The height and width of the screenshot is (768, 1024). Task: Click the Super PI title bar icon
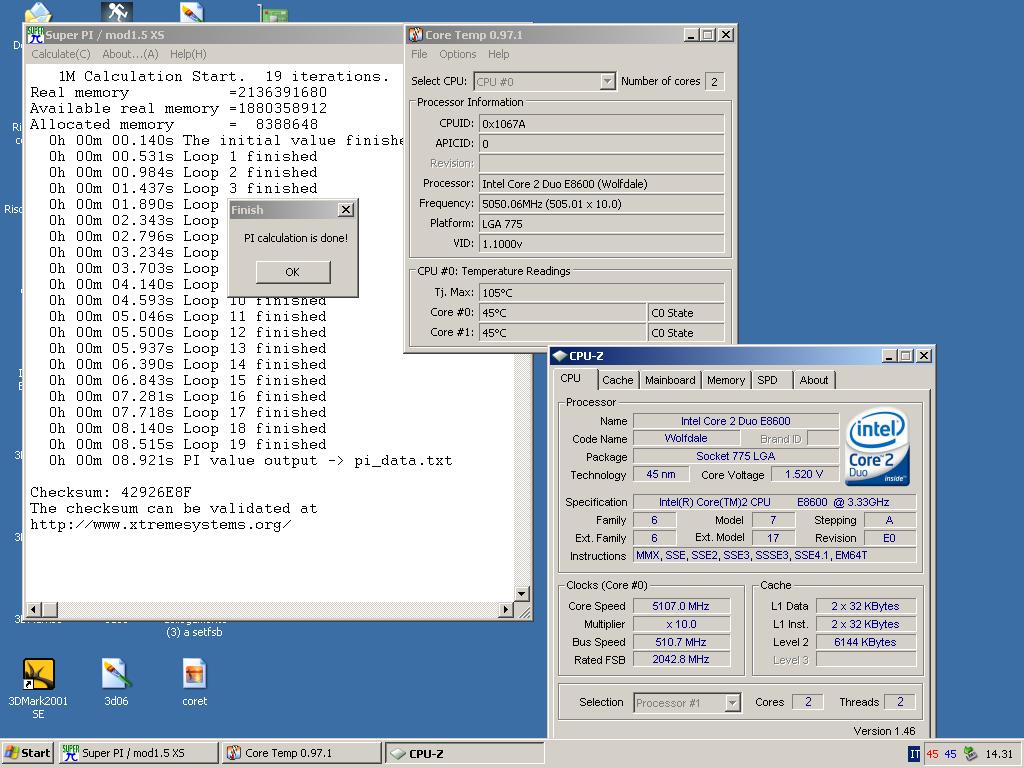tap(35, 35)
